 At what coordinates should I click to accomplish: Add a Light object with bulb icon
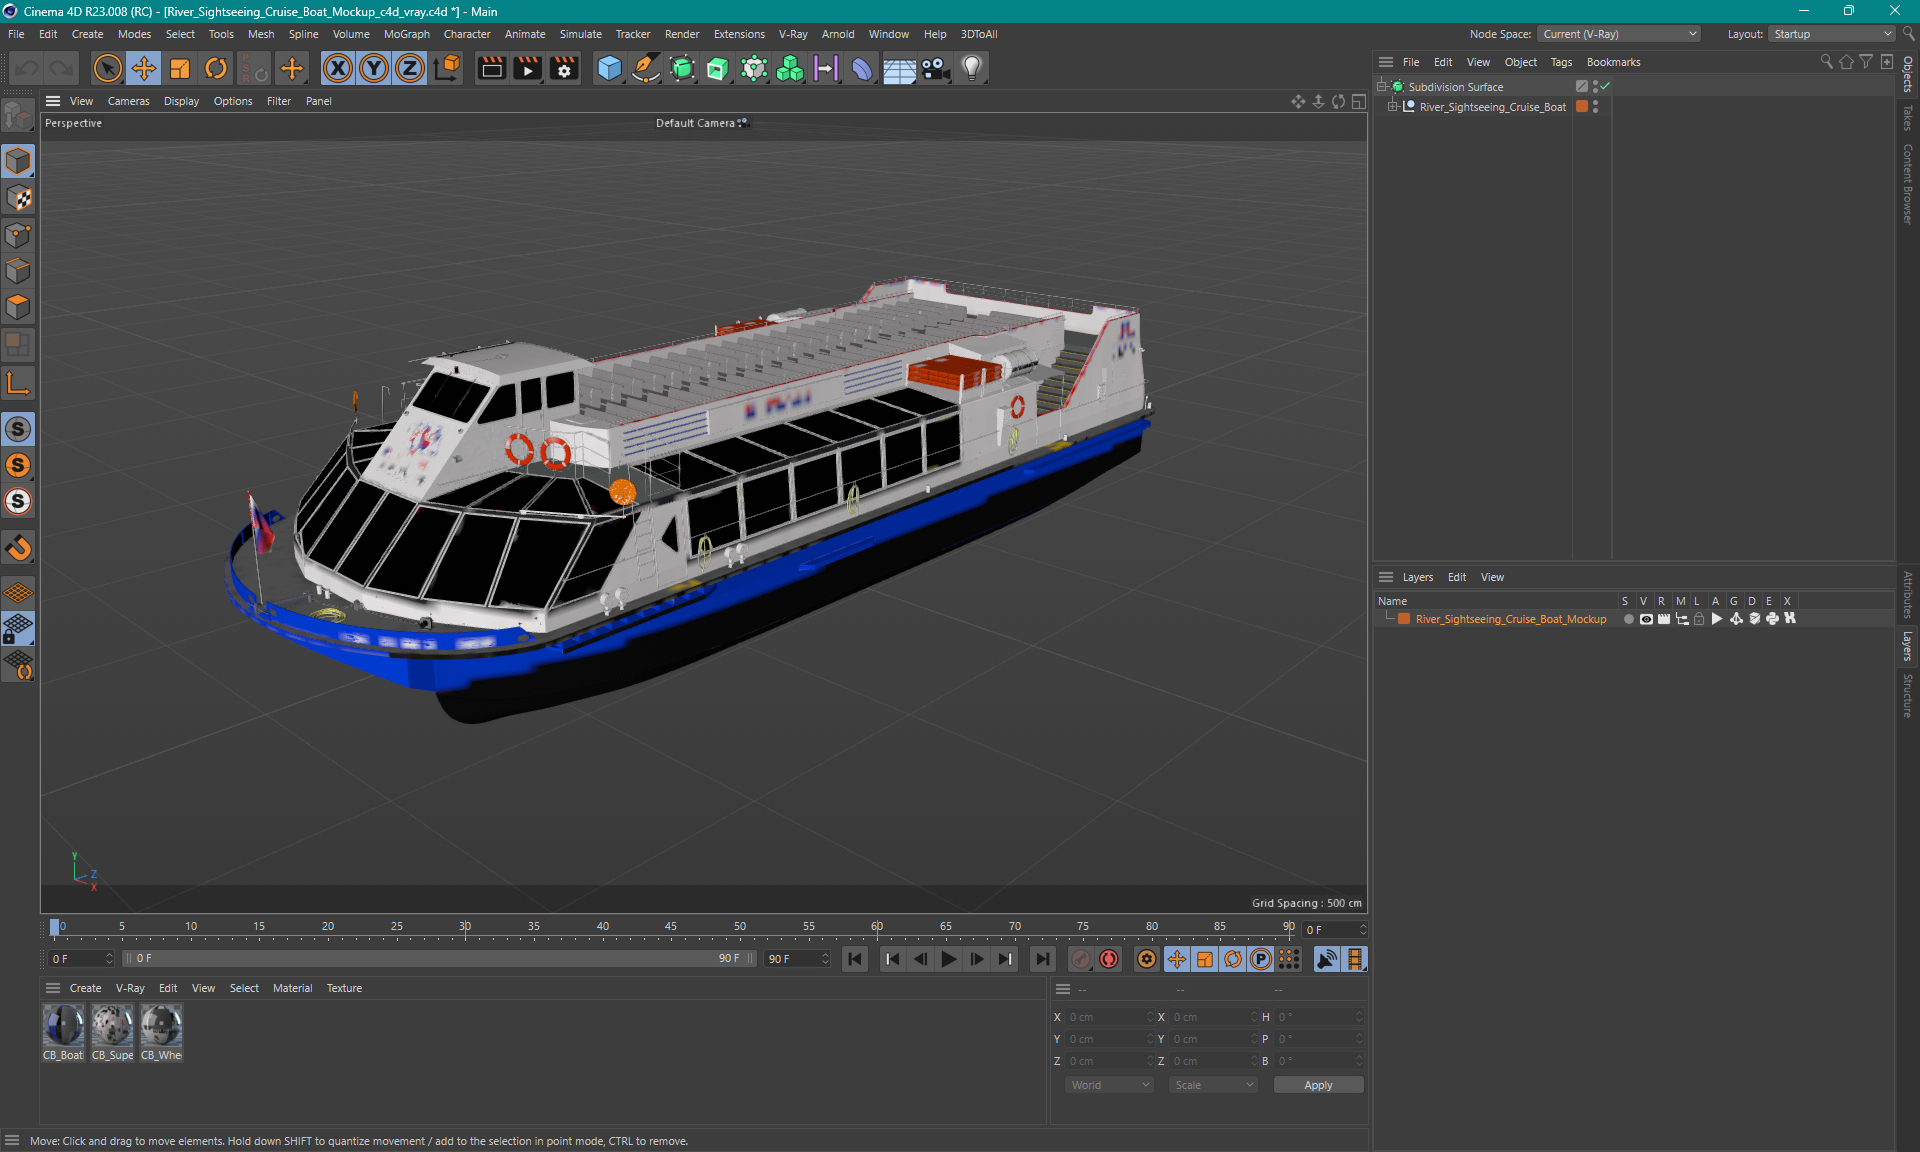click(x=972, y=68)
